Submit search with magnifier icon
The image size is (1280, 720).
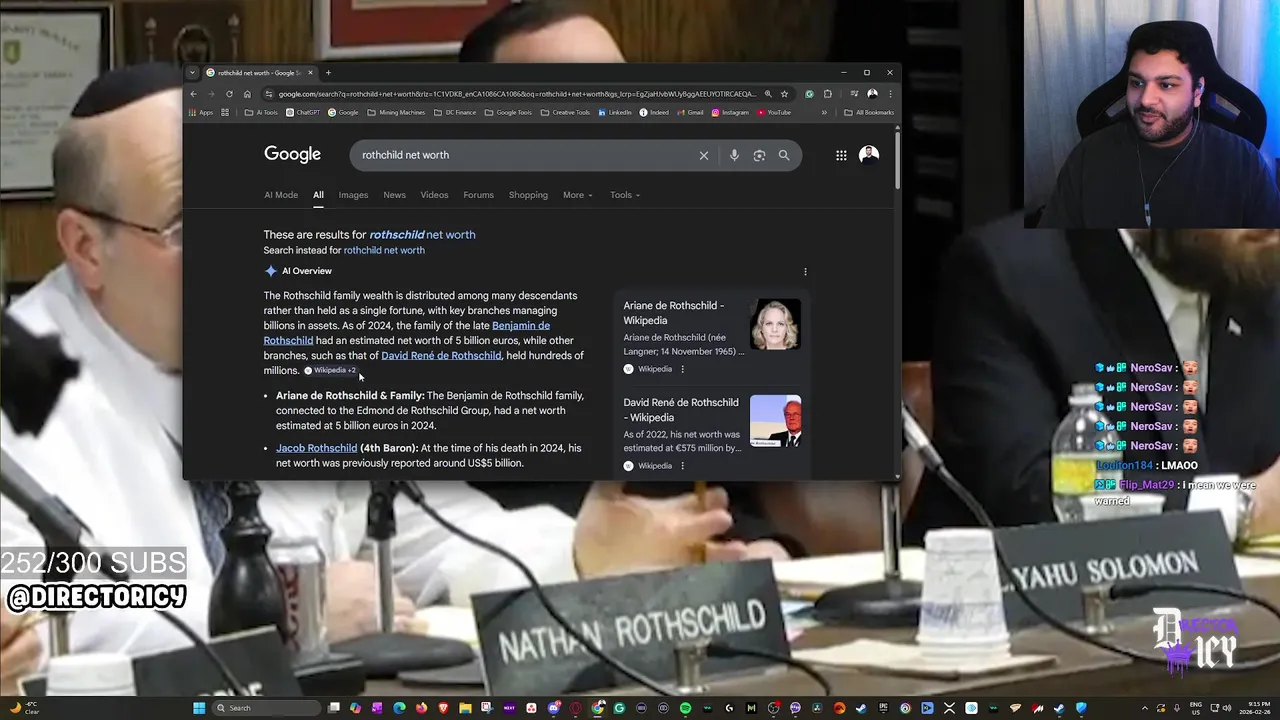click(x=784, y=155)
